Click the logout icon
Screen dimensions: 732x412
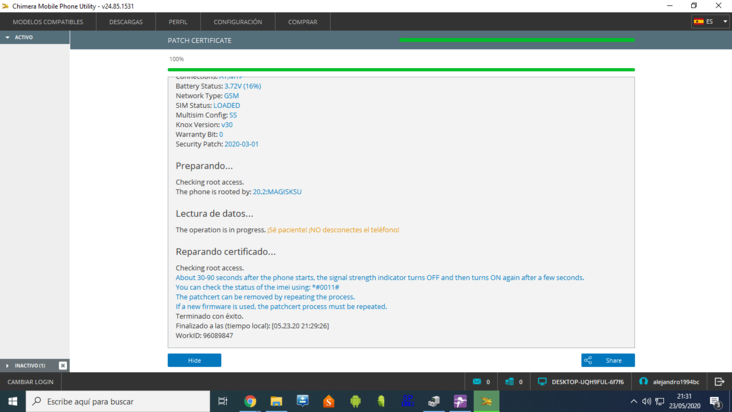[719, 381]
